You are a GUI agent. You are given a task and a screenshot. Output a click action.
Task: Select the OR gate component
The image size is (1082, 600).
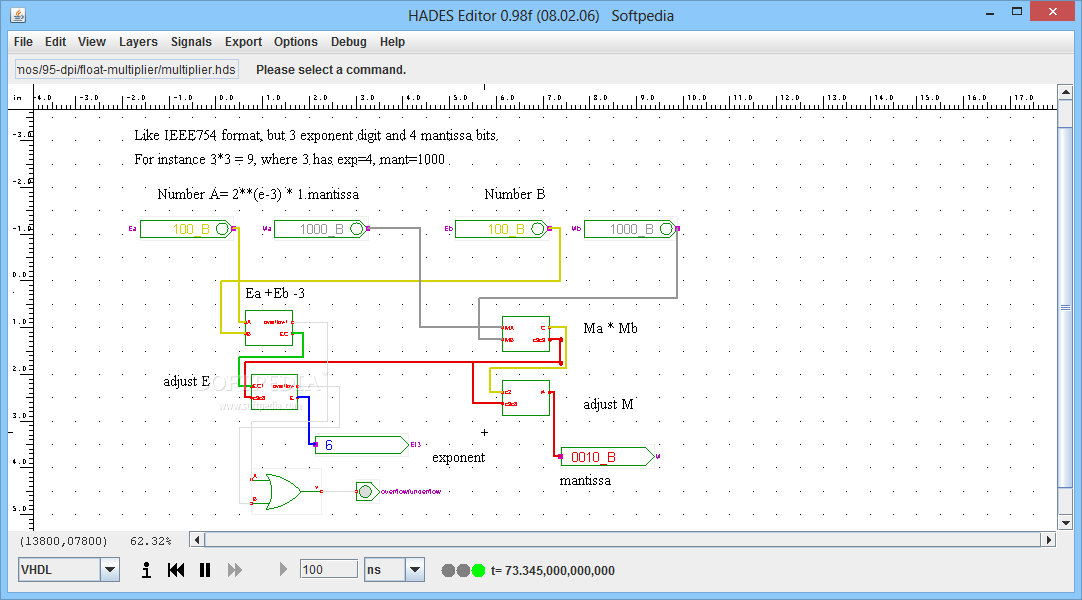pos(284,492)
